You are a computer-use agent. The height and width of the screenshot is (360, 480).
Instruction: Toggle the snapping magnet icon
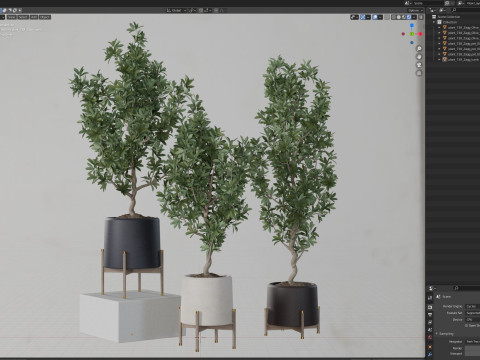pyautogui.click(x=201, y=10)
